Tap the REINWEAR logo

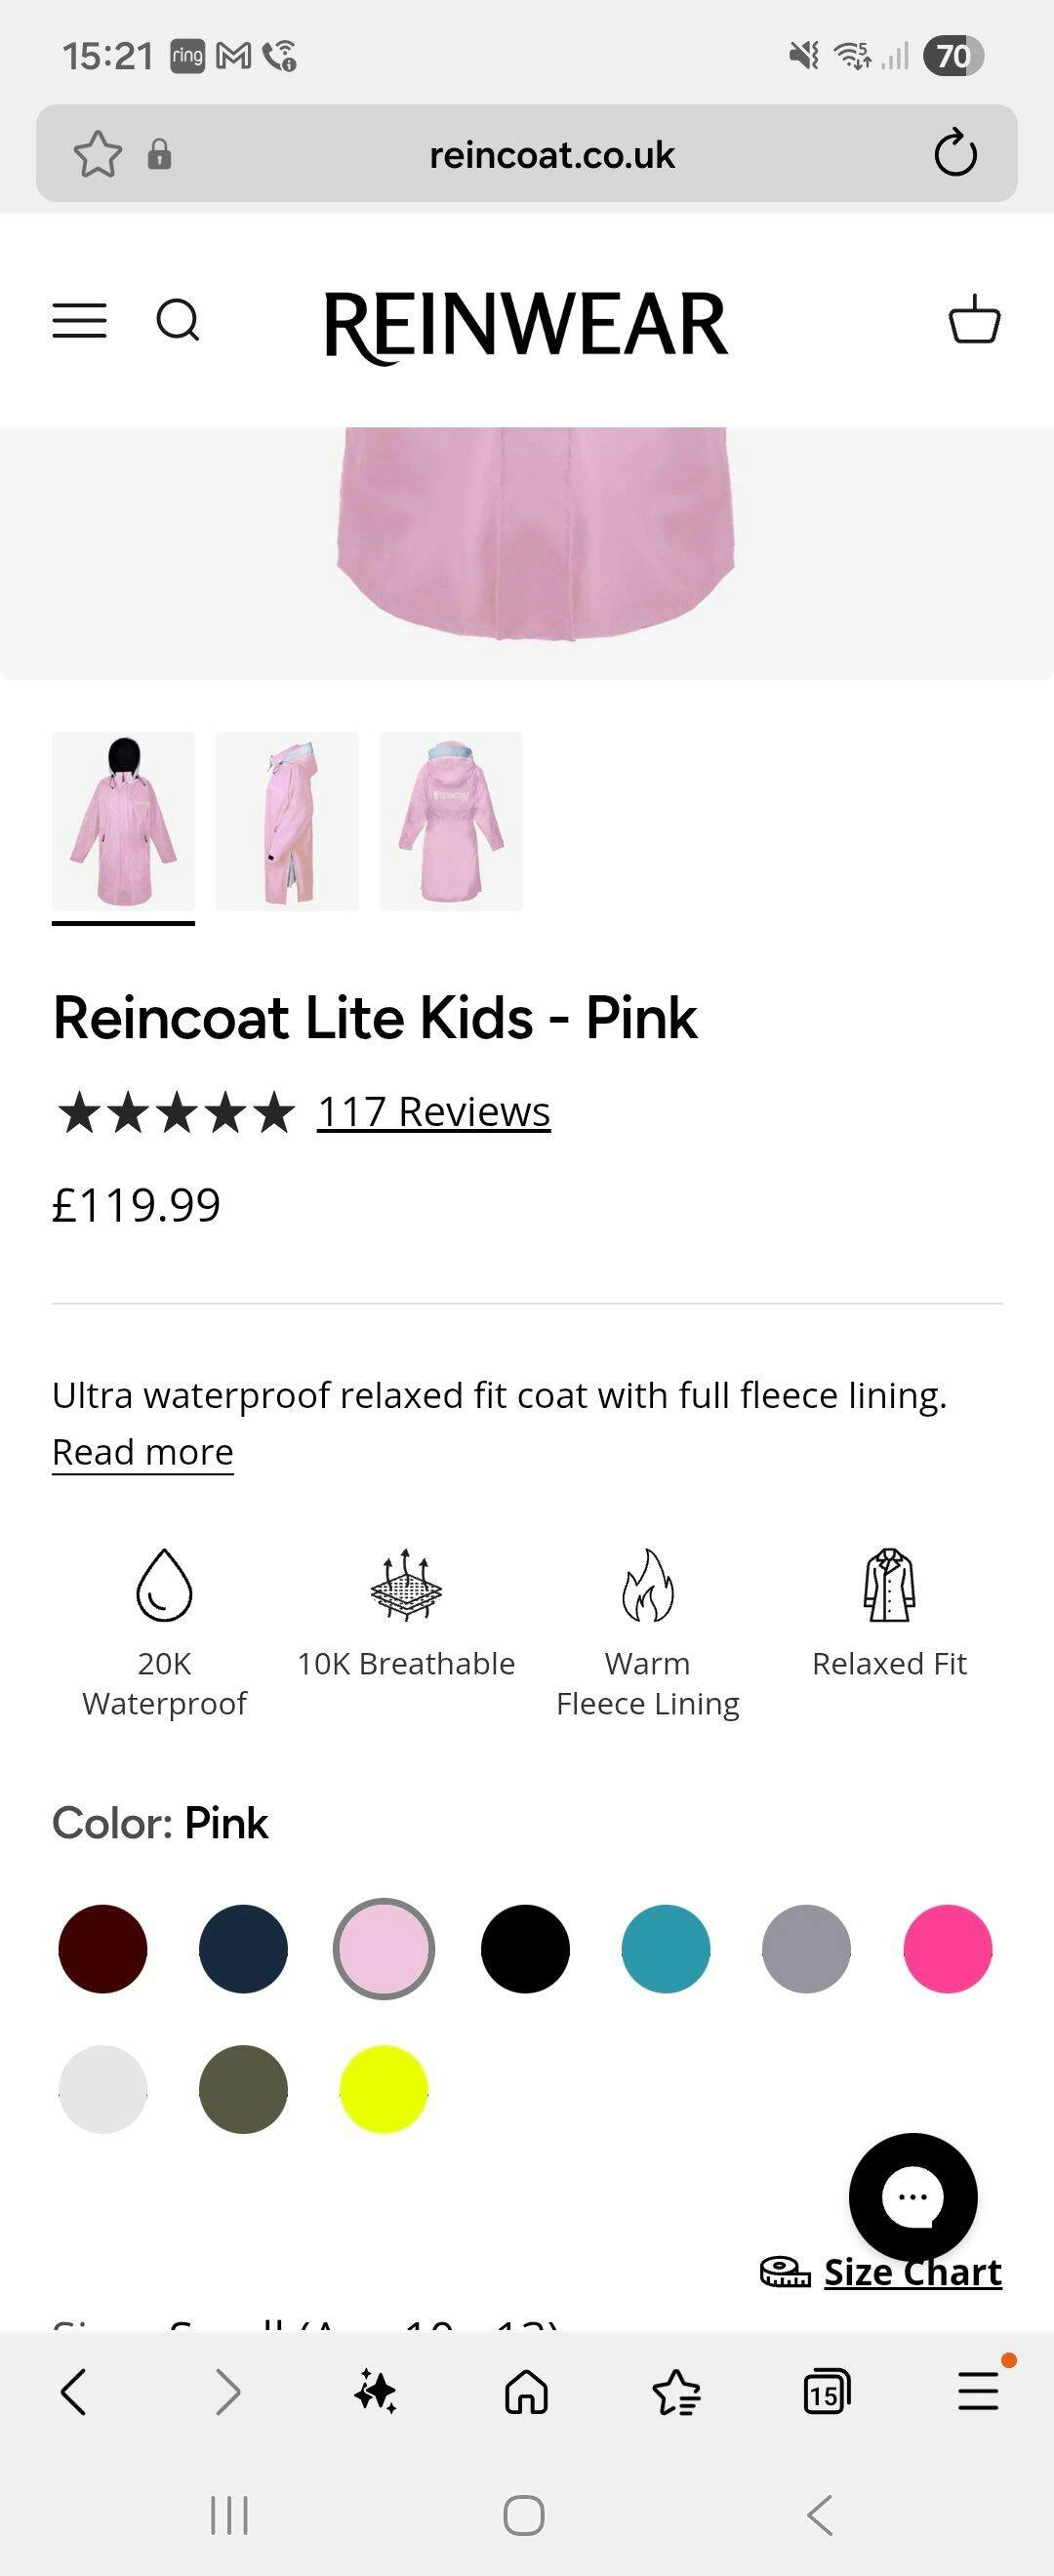coord(526,324)
